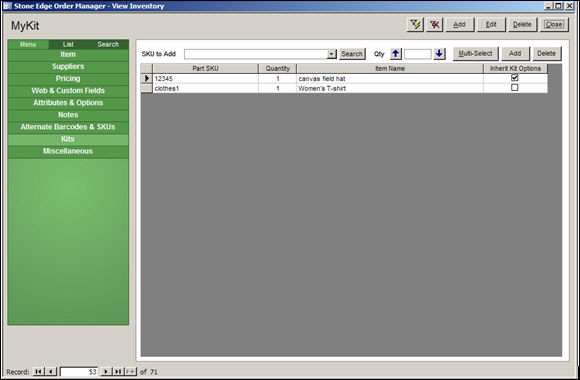Go to first record navigation icon

pyautogui.click(x=38, y=371)
